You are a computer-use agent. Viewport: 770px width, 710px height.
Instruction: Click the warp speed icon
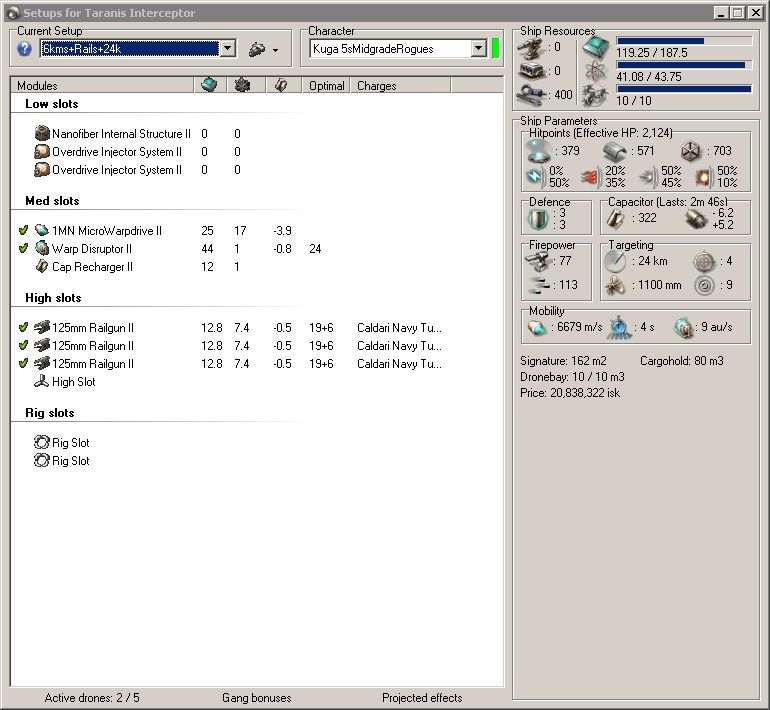[x=684, y=328]
